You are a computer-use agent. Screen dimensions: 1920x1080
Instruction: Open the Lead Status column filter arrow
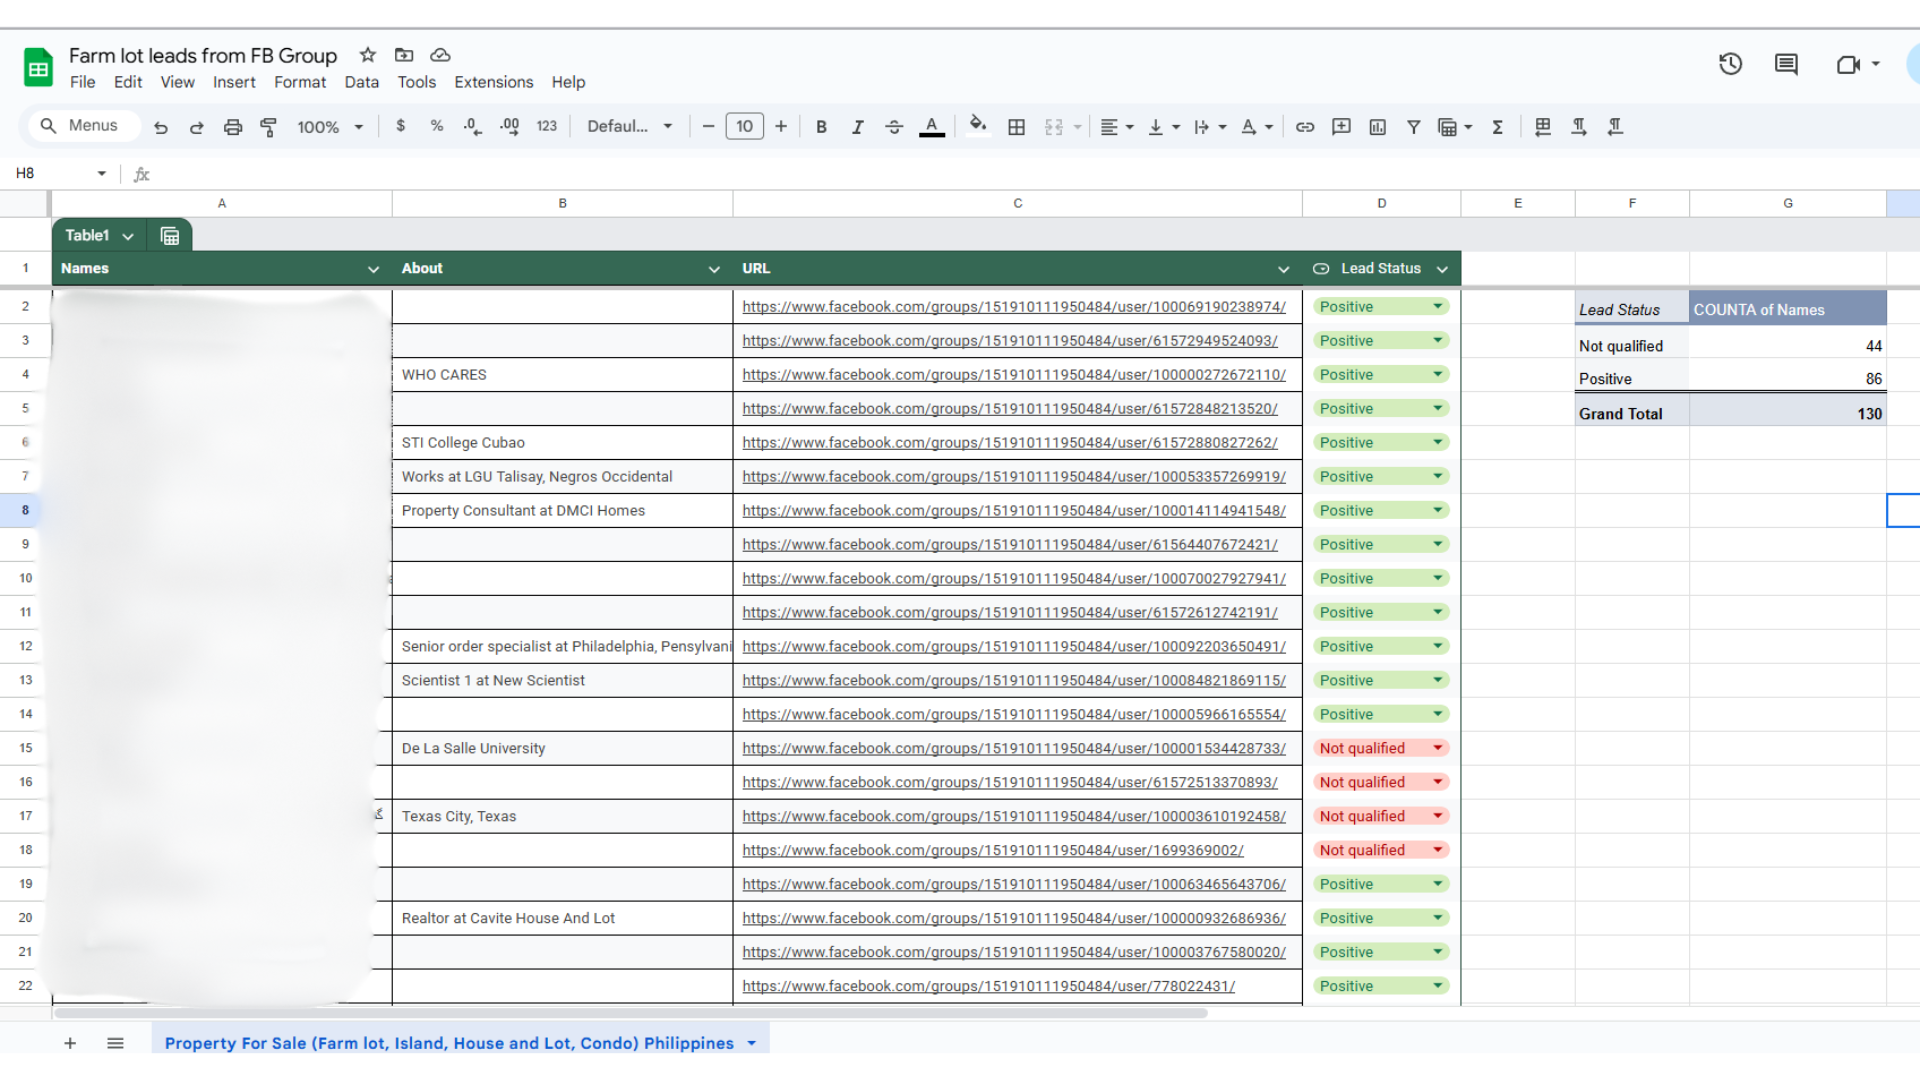coord(1442,269)
